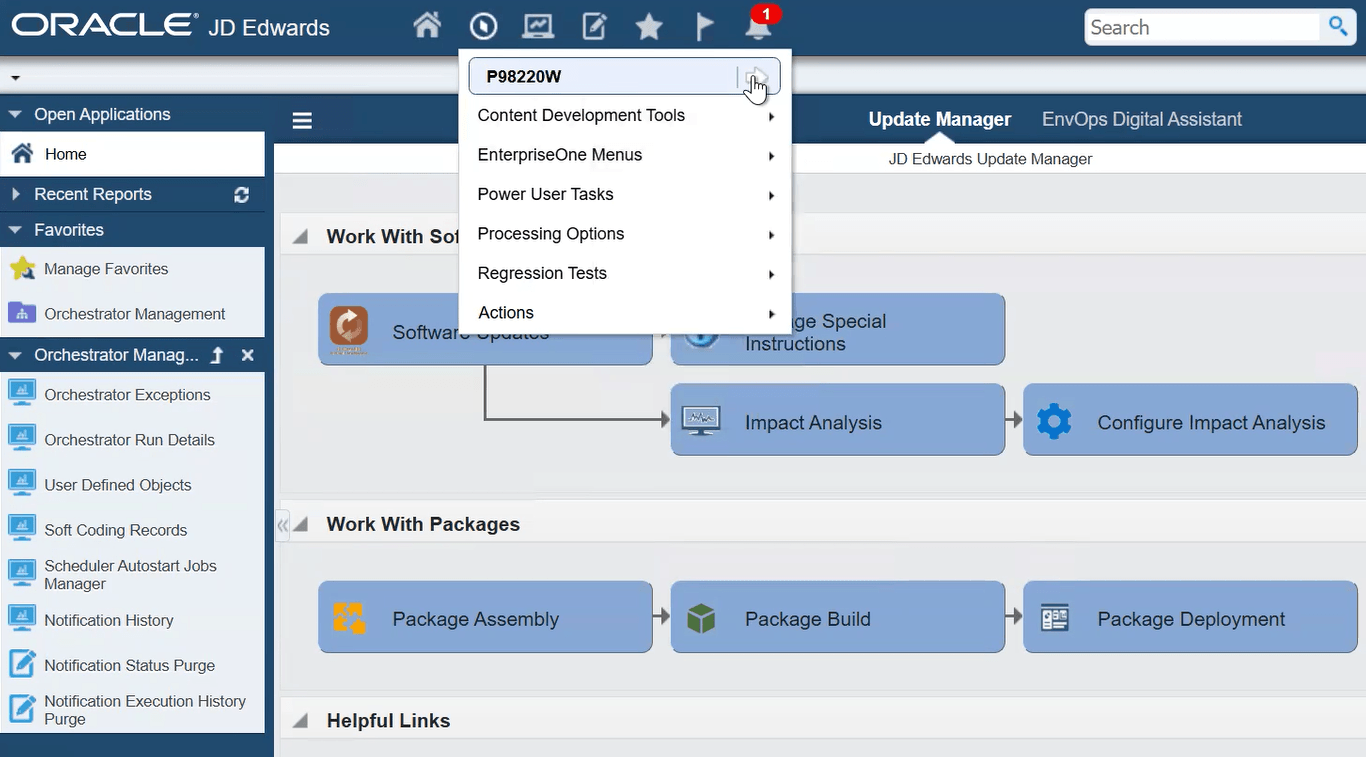
Task: Open Processing Options submenu
Action: click(625, 234)
